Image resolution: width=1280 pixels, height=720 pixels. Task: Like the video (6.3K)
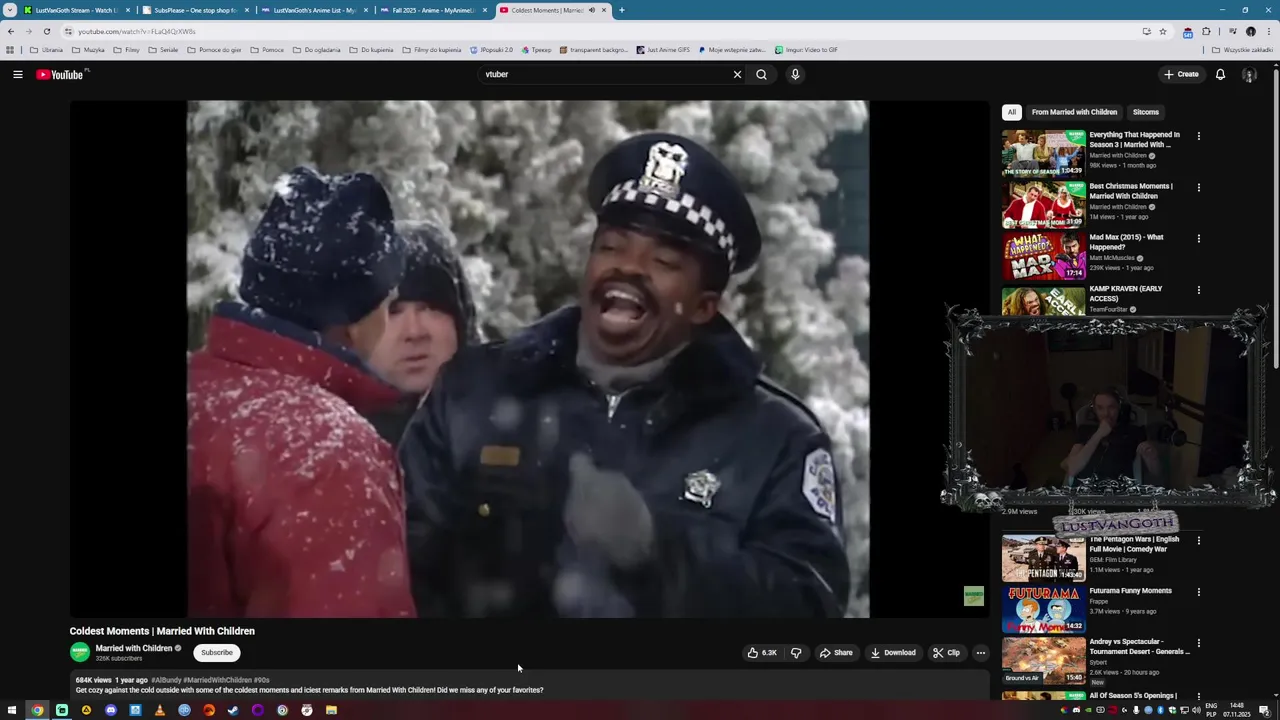(x=761, y=653)
